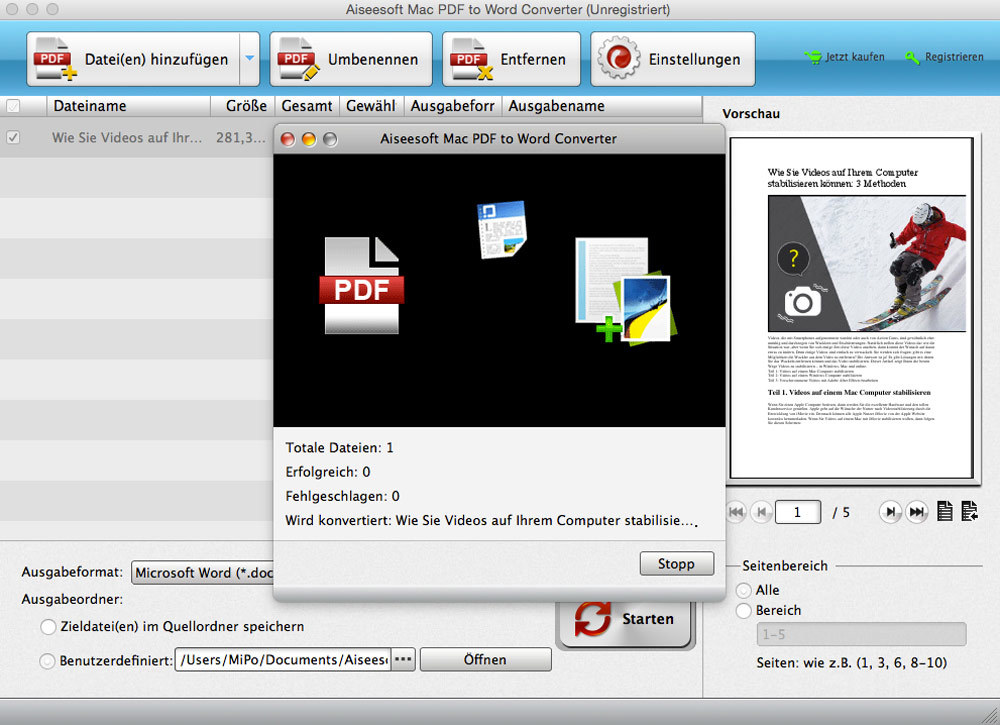Image resolution: width=1000 pixels, height=725 pixels.
Task: Click the 'Erfolgreich: 0' text
Action: click(x=328, y=472)
